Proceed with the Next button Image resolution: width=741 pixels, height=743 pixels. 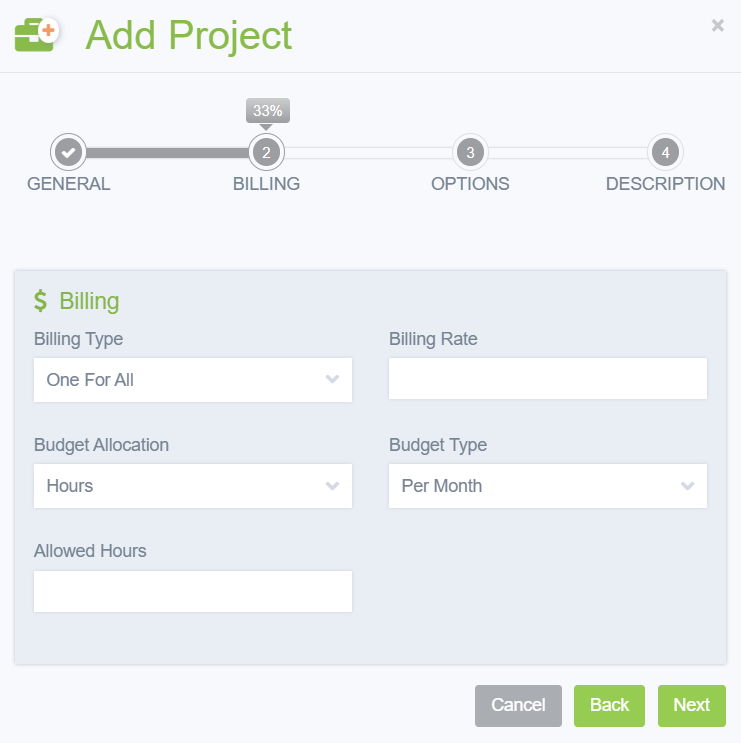point(691,705)
